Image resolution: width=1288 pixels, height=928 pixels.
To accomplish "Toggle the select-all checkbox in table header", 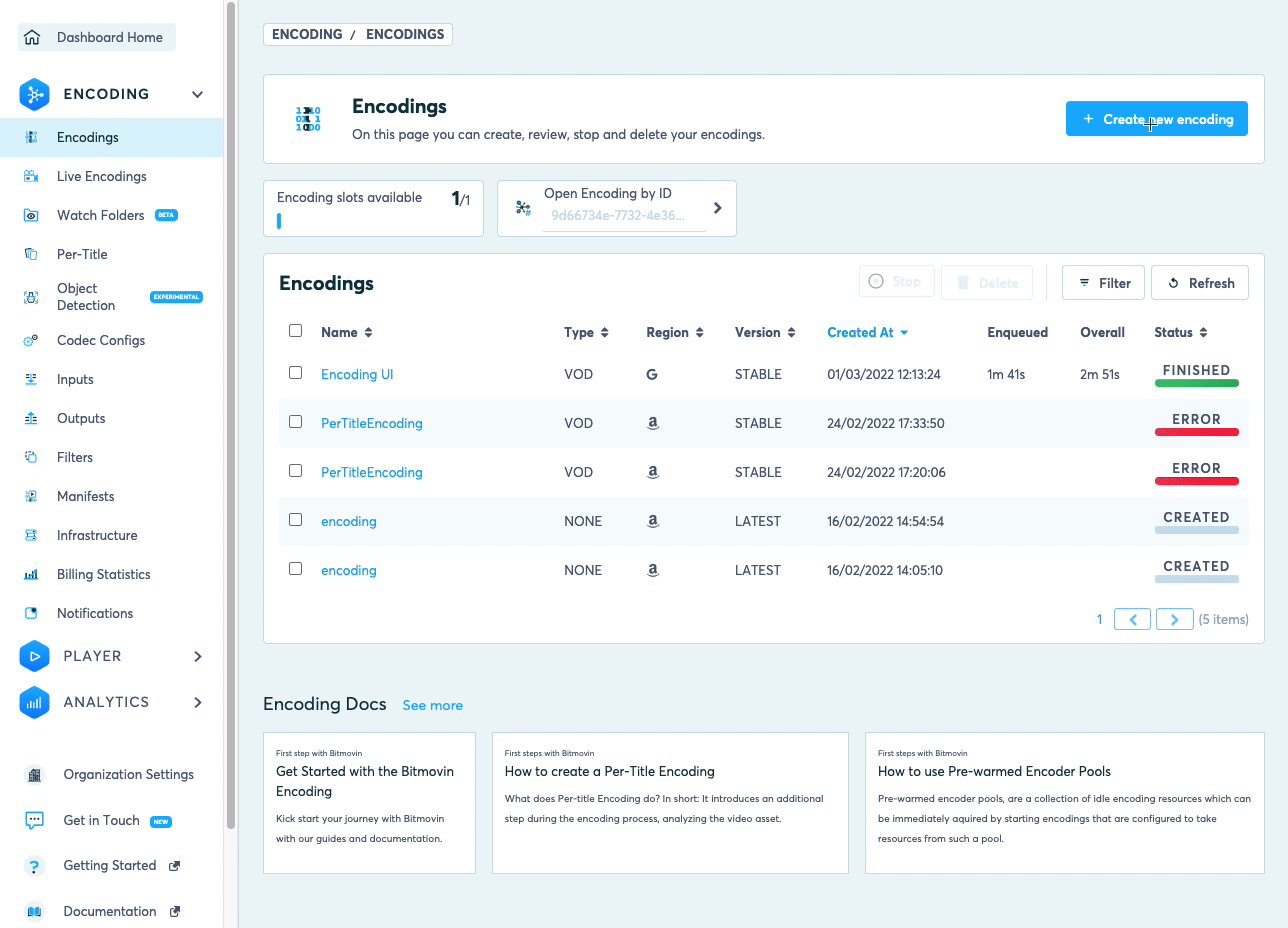I will pyautogui.click(x=295, y=331).
